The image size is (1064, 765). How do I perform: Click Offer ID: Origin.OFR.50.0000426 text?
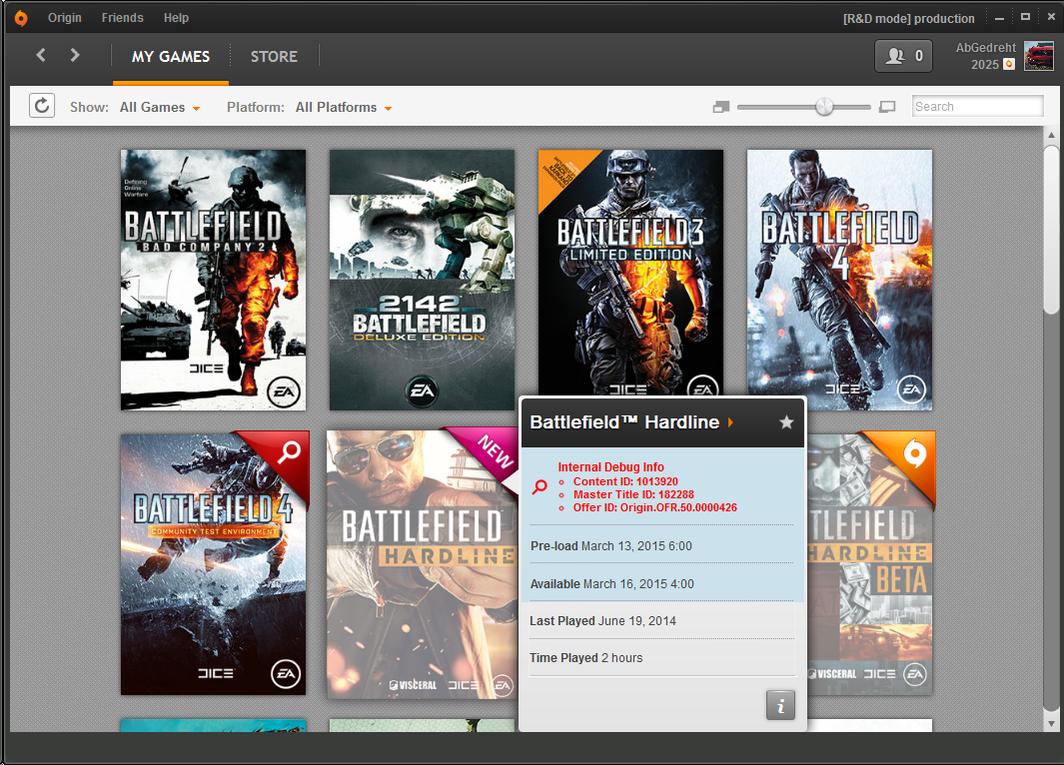coord(655,508)
